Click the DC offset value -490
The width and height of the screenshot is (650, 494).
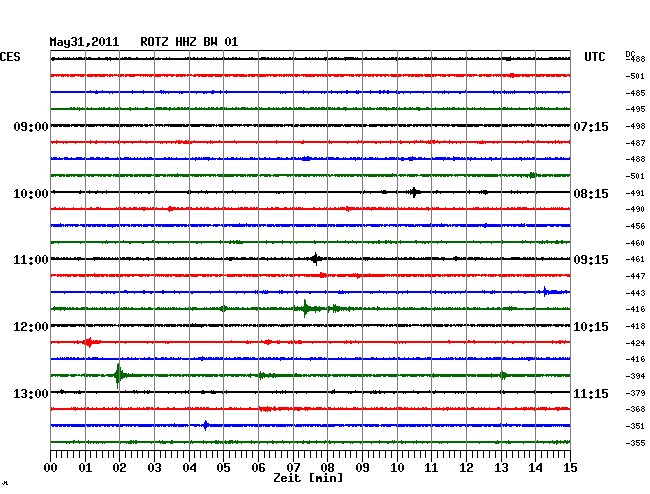635,209
